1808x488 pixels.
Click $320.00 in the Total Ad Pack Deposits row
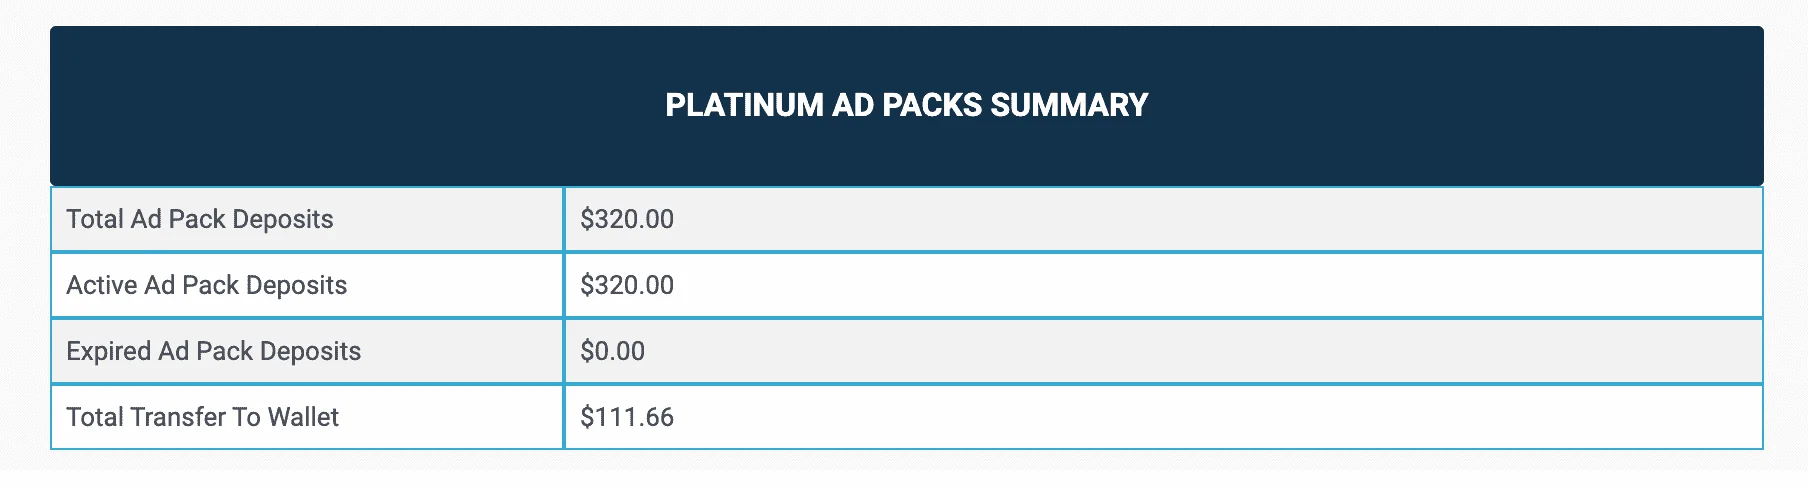(627, 219)
